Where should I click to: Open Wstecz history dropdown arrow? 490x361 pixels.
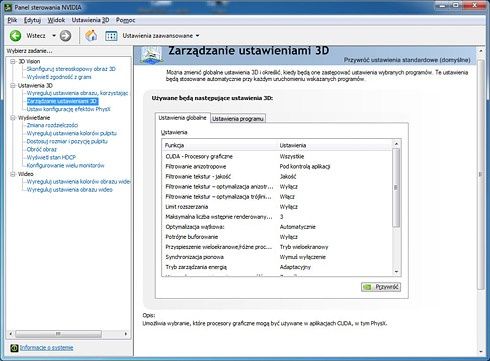tap(54, 36)
